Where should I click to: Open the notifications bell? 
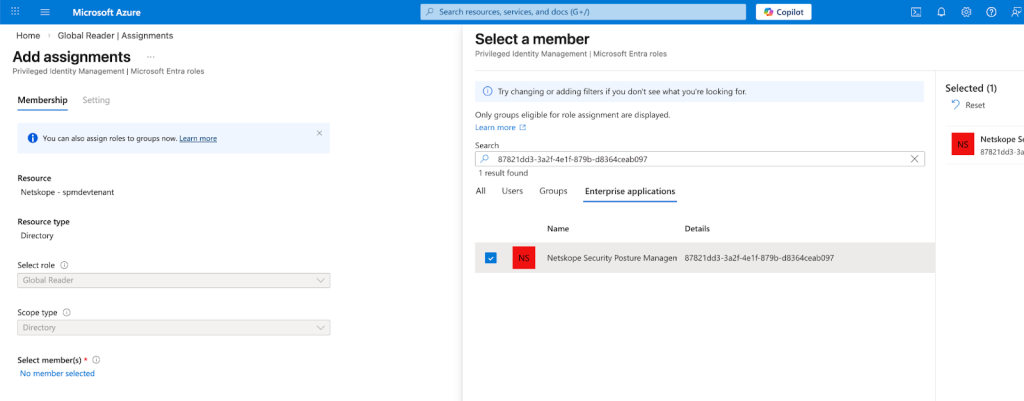tap(941, 12)
